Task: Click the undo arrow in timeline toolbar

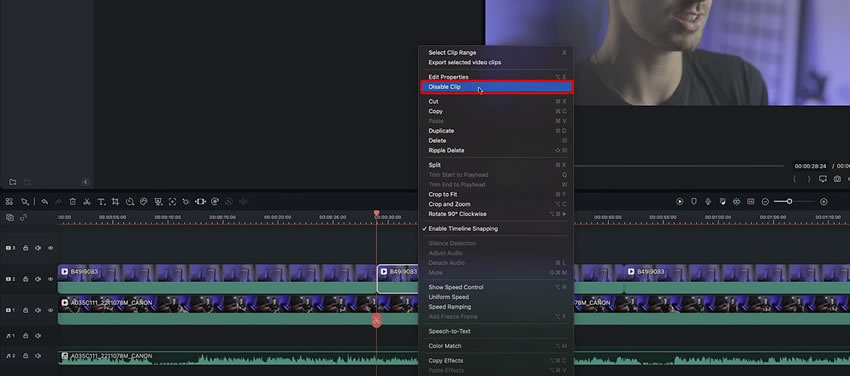Action: coord(44,202)
